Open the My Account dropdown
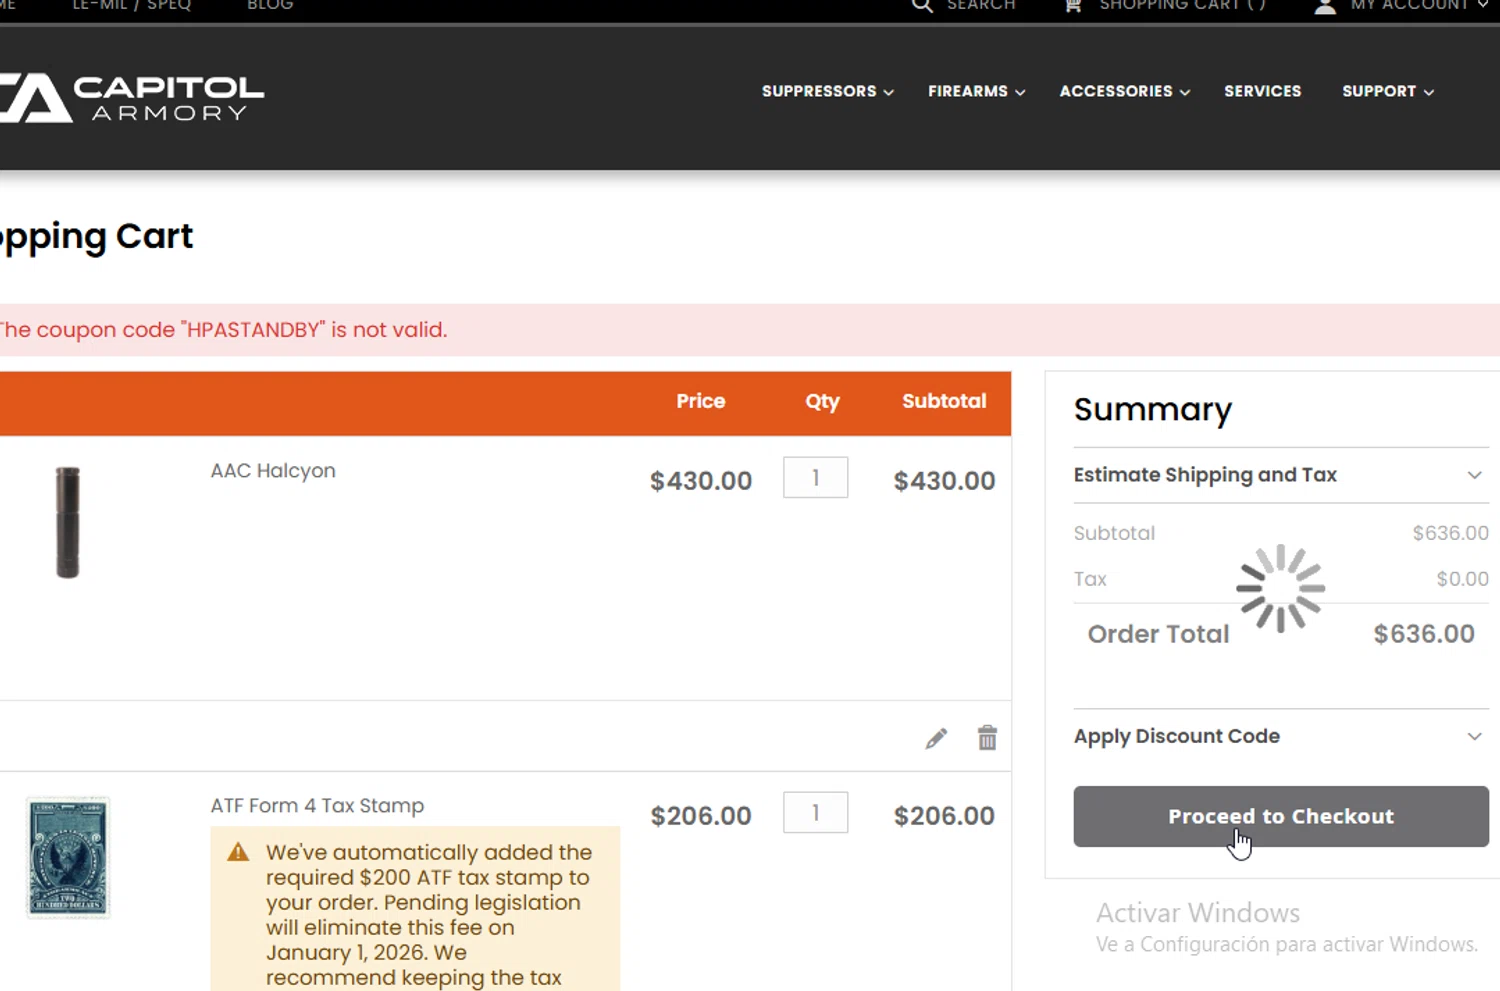The height and width of the screenshot is (991, 1500). coord(1420,5)
